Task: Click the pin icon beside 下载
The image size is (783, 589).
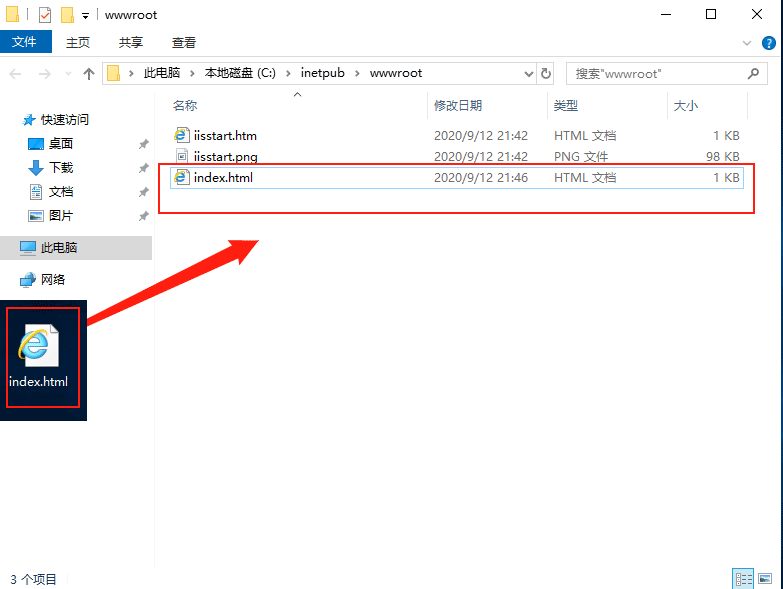Action: click(143, 168)
